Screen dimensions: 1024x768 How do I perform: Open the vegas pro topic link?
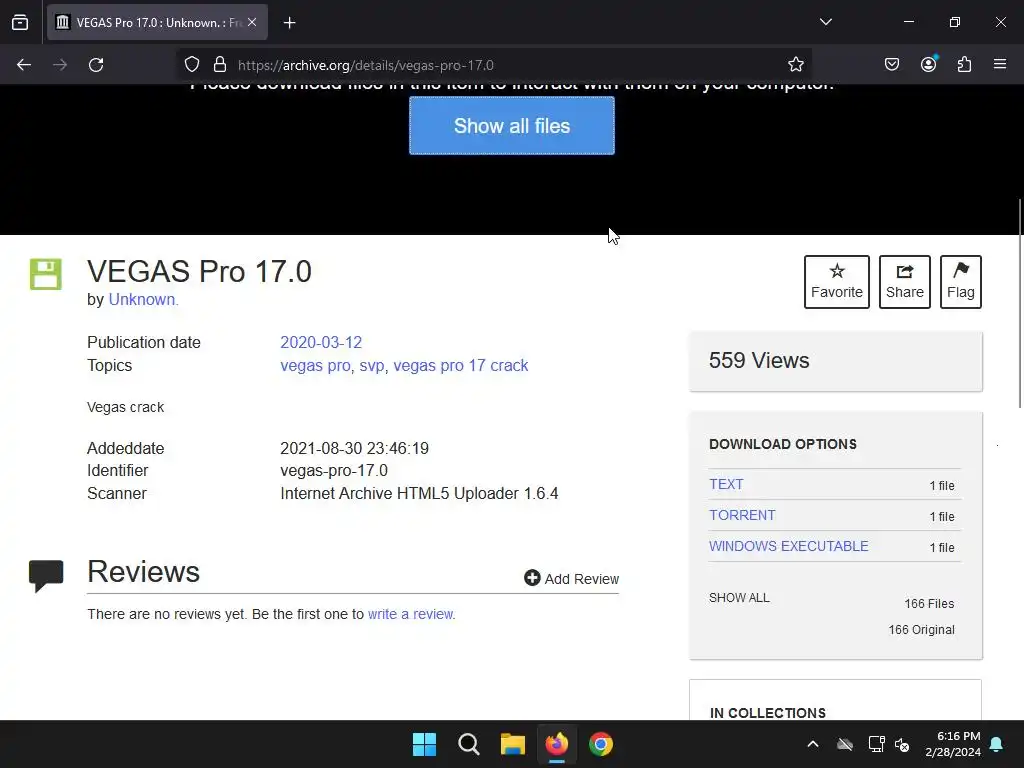[315, 365]
